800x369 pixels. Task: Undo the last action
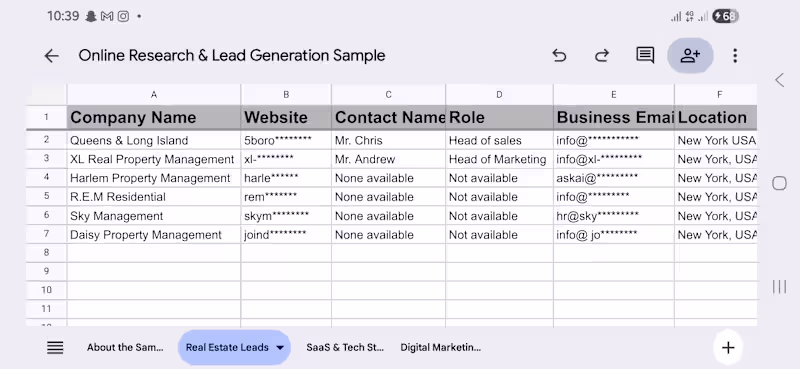point(559,55)
